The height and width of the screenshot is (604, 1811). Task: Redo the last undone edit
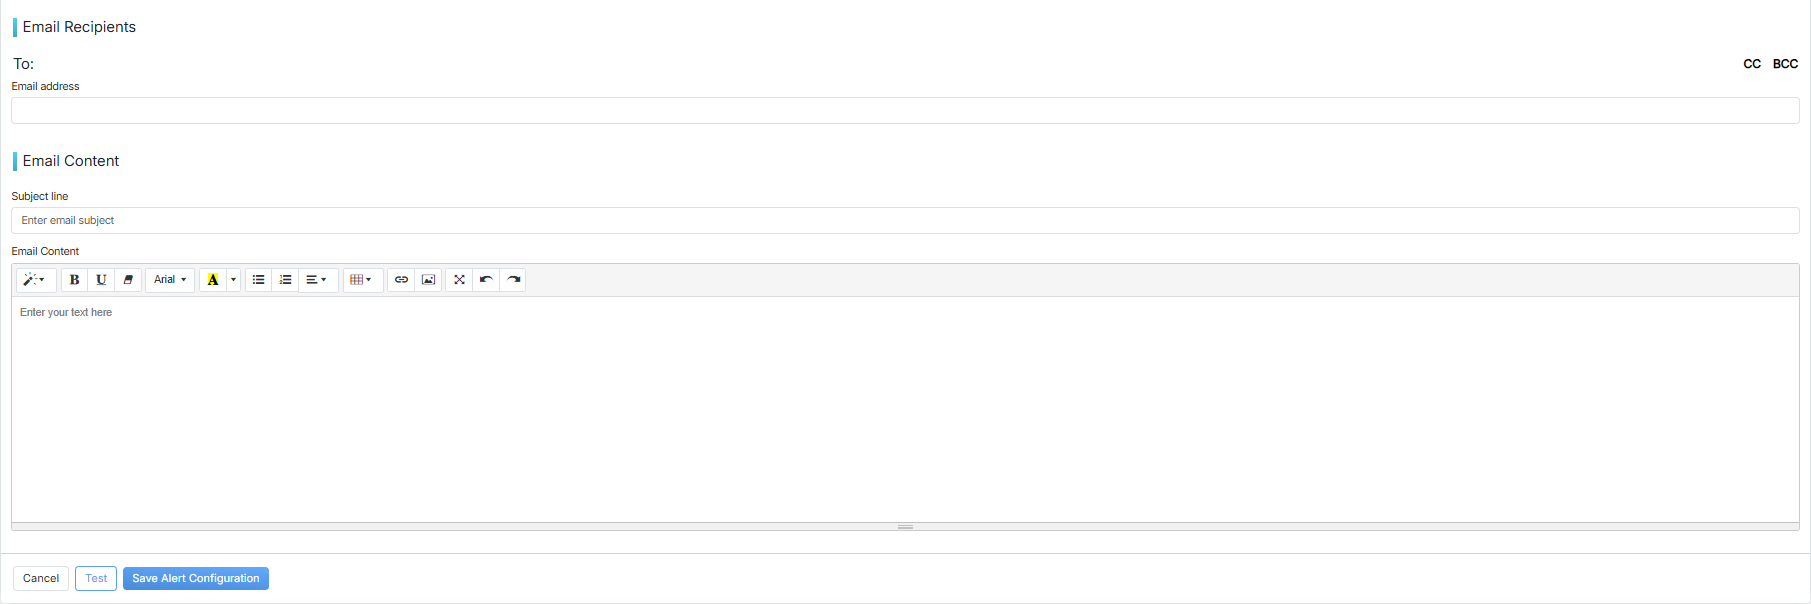pos(513,280)
